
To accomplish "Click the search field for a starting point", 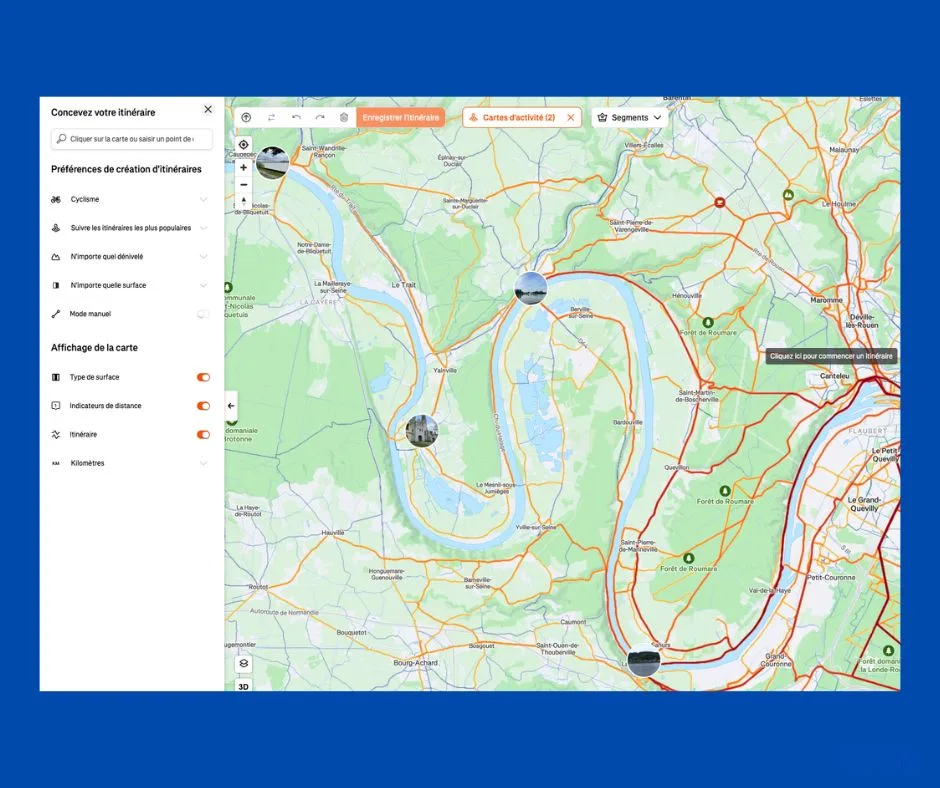I will [130, 139].
